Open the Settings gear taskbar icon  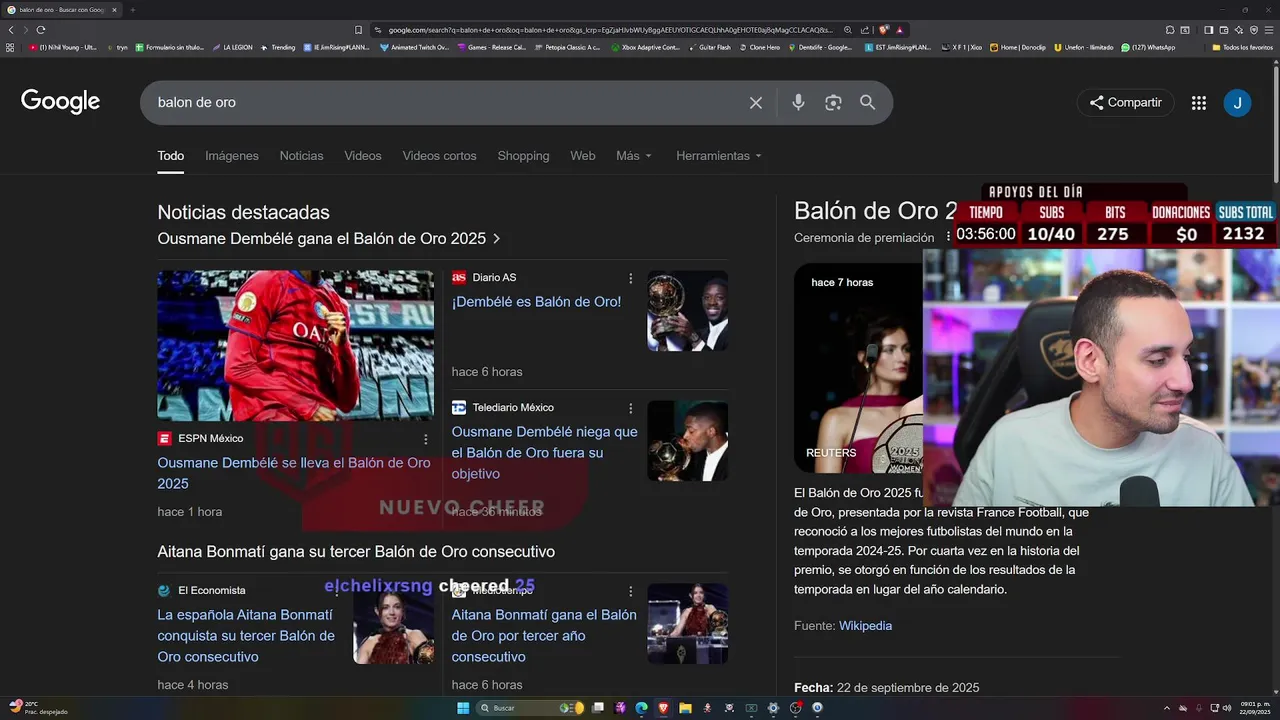[773, 708]
